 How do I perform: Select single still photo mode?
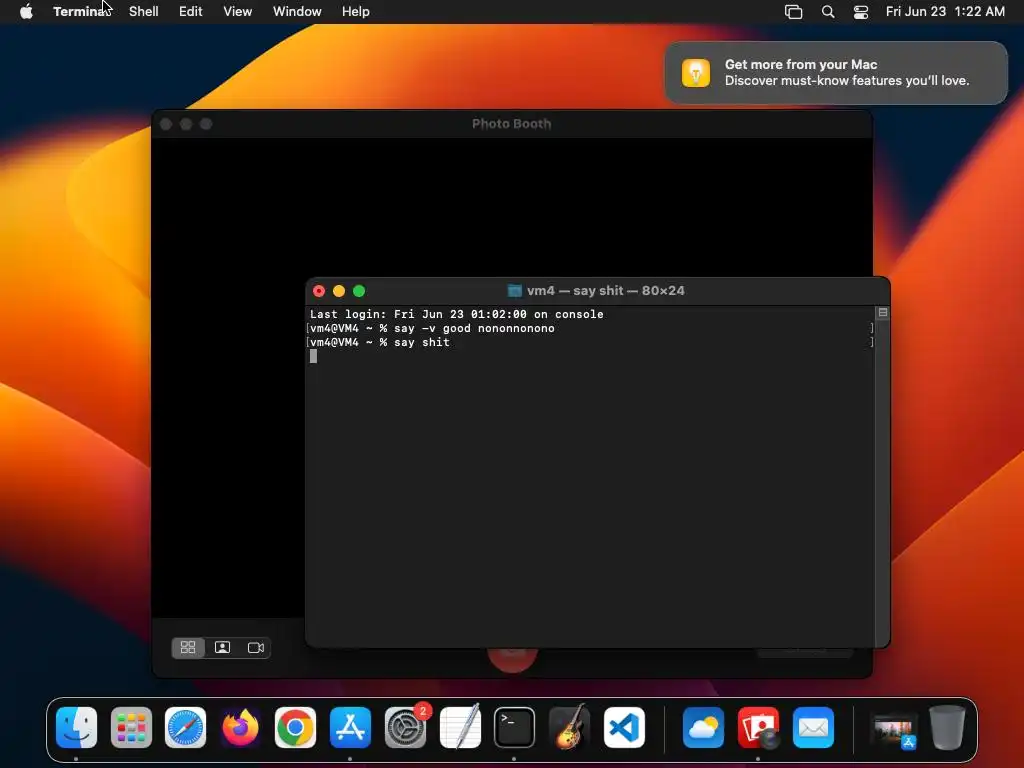pyautogui.click(x=222, y=647)
